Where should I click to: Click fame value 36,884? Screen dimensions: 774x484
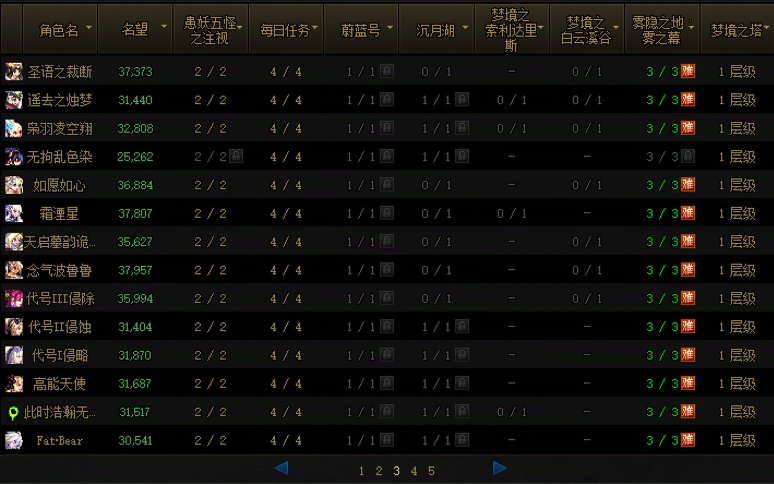[135, 186]
